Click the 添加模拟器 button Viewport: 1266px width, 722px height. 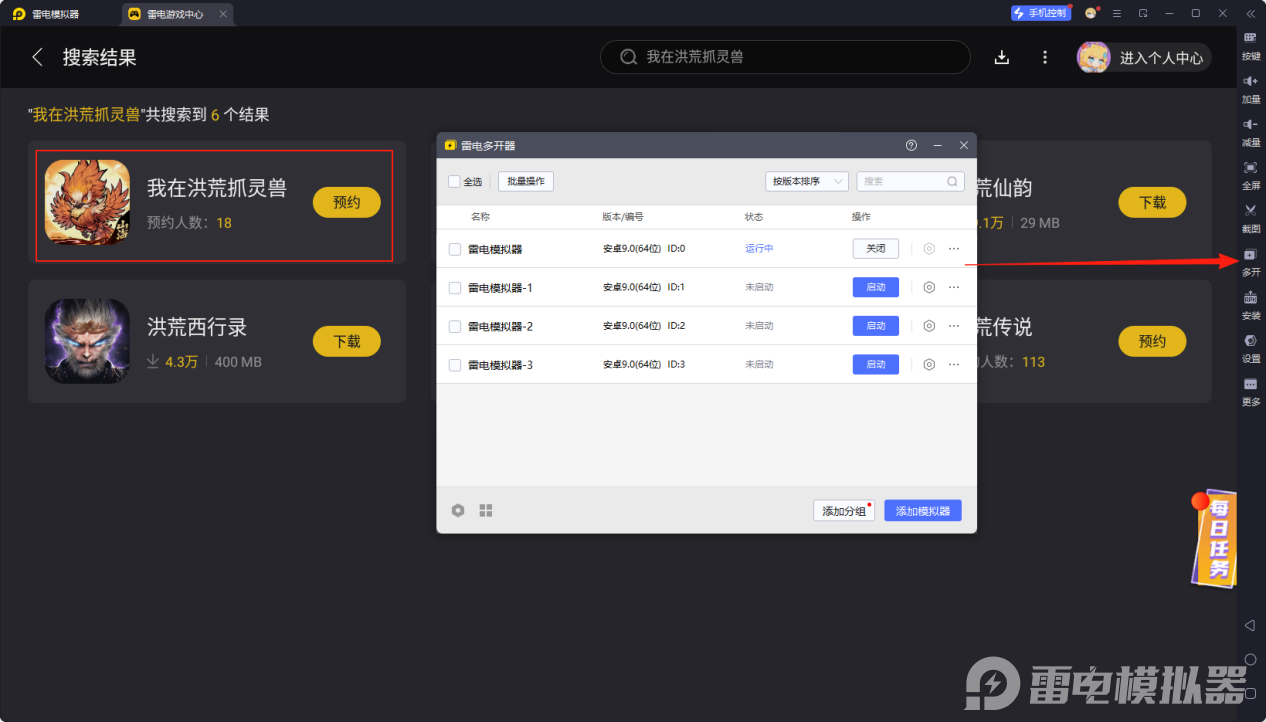click(x=923, y=511)
